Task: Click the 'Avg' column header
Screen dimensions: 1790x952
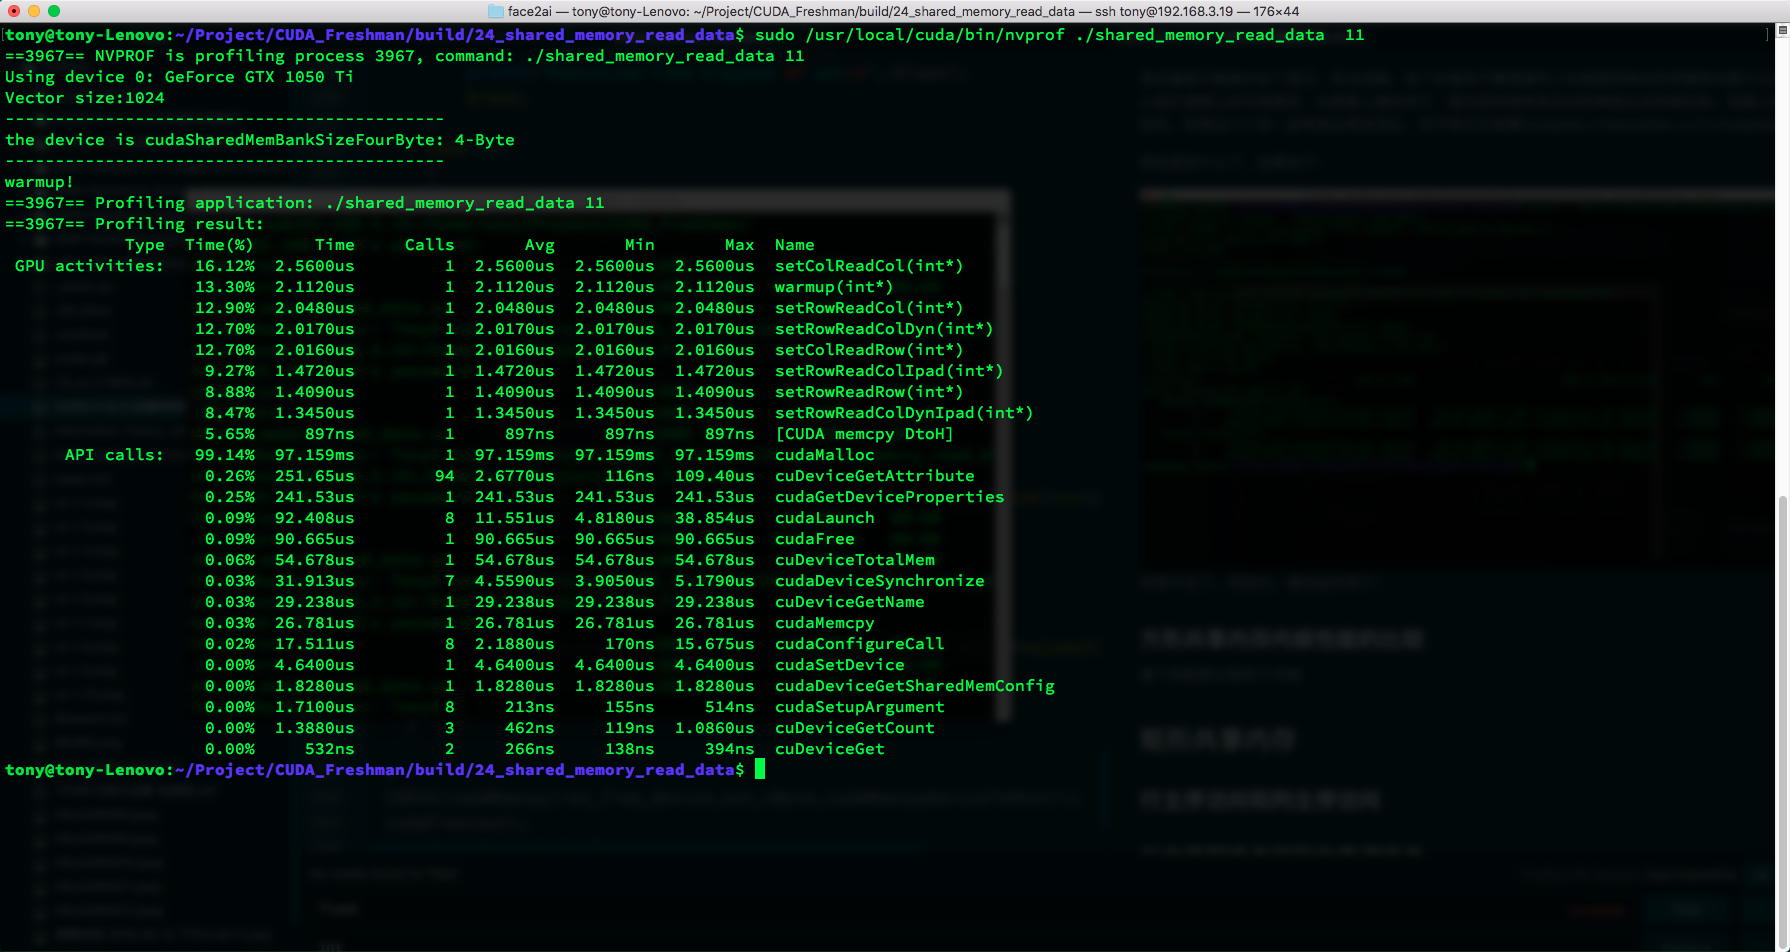Action: tap(539, 245)
